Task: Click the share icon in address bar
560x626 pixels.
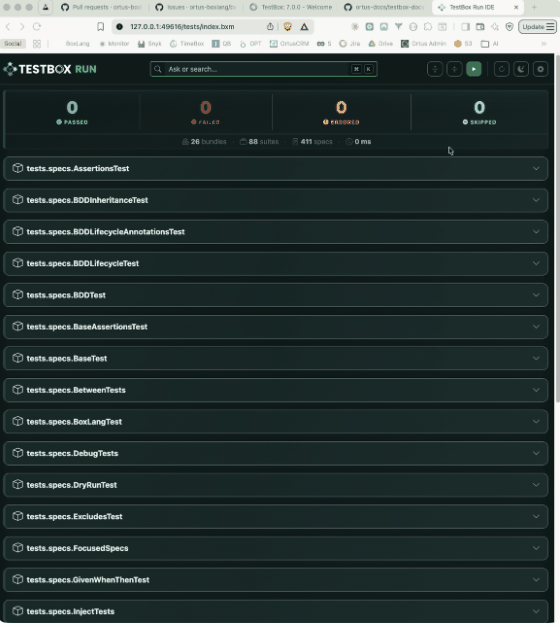Action: [x=270, y=27]
